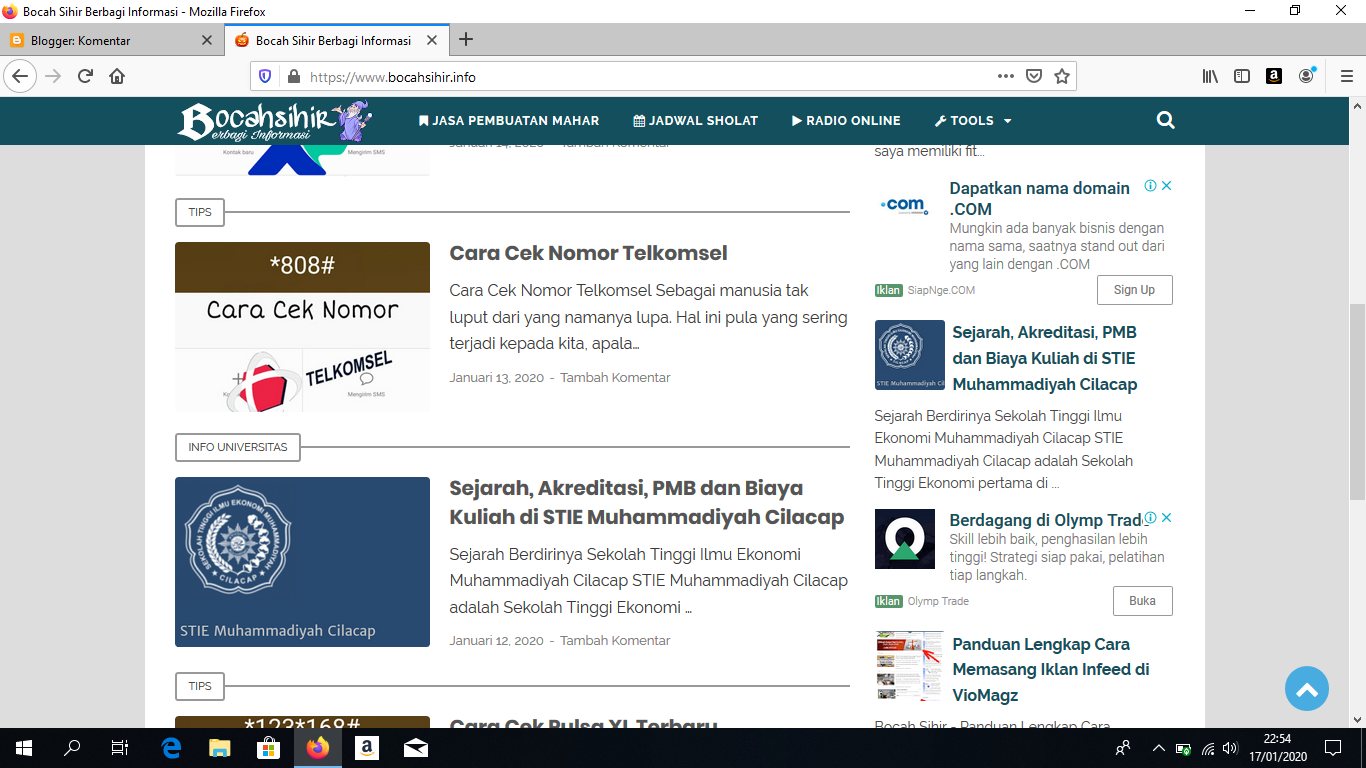Click Tambah Komentar under Telkomsel post
The width and height of the screenshot is (1366, 768).
pyautogui.click(x=615, y=378)
